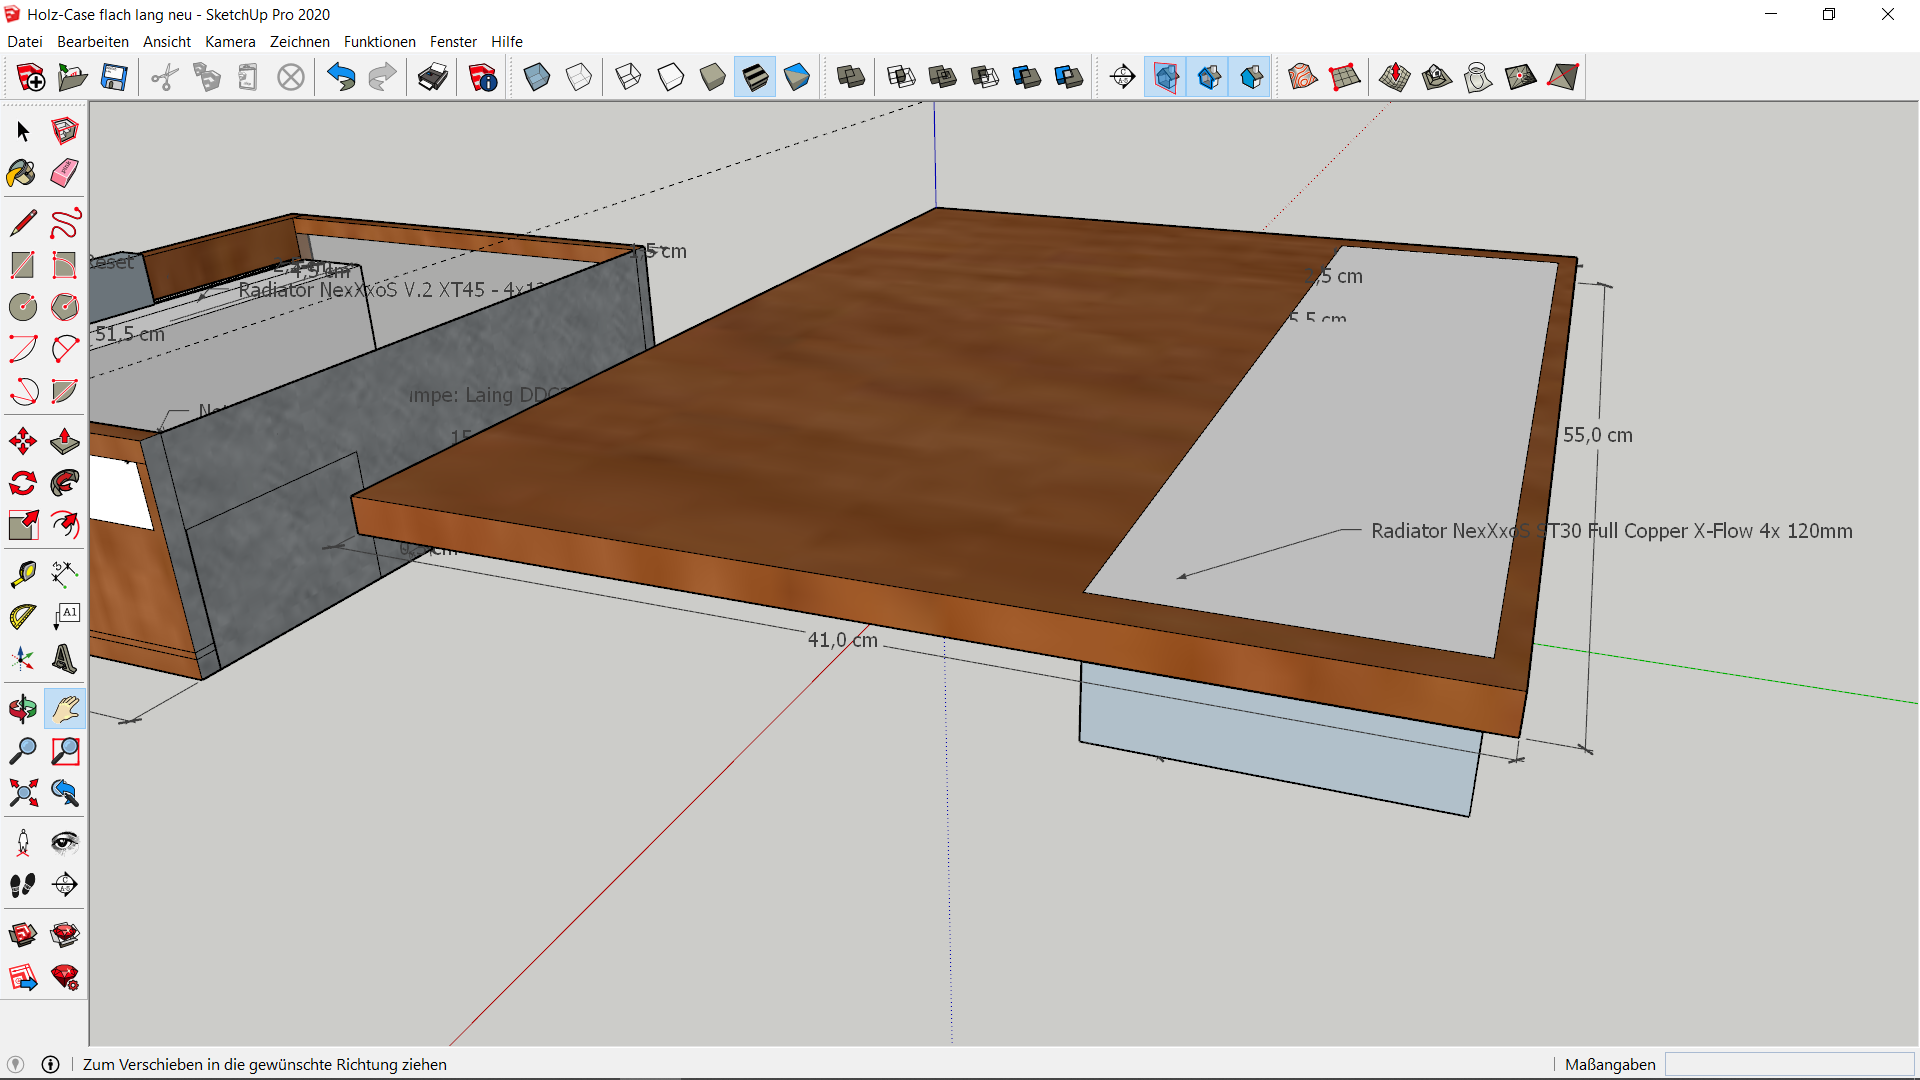Select the sandbox Smoove tool
The height and width of the screenshot is (1080, 1920).
click(x=1394, y=77)
